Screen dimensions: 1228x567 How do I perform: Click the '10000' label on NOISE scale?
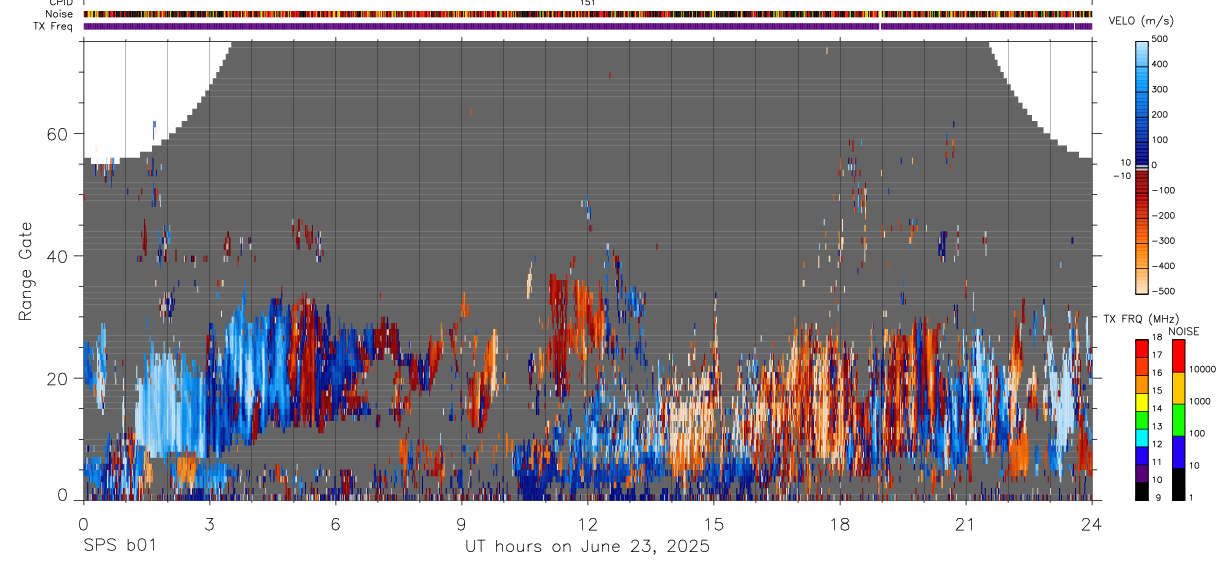(x=1202, y=369)
